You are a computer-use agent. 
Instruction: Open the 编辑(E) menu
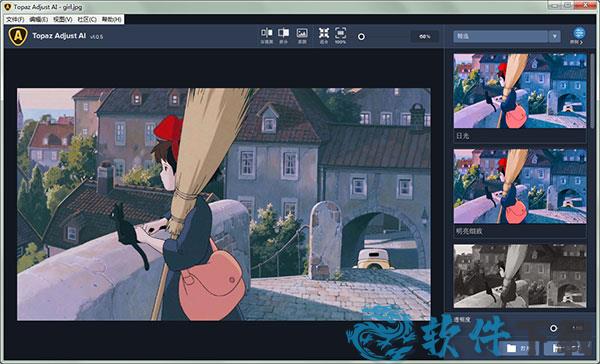pos(39,19)
